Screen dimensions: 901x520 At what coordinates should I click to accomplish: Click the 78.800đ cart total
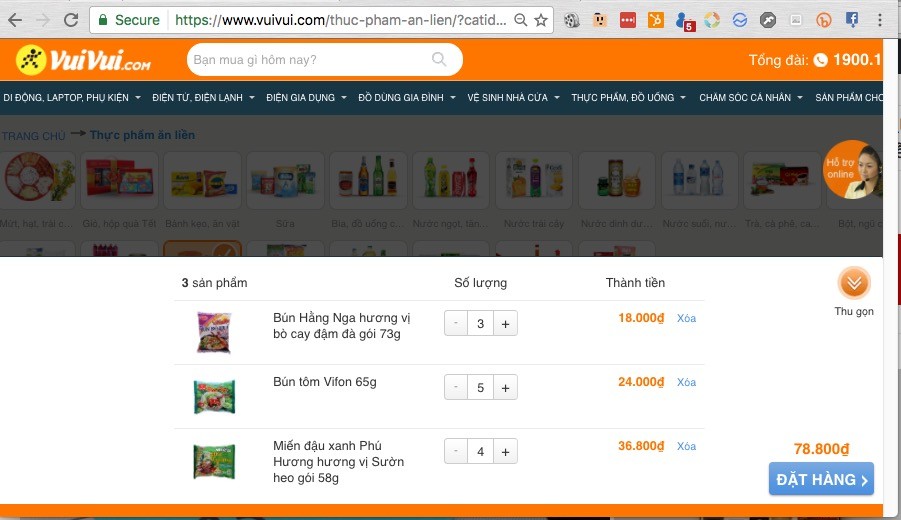821,449
